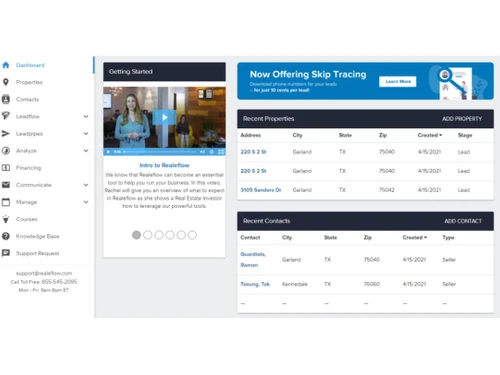Click ADD CONTACT button
The image size is (500, 375).
coord(463,221)
